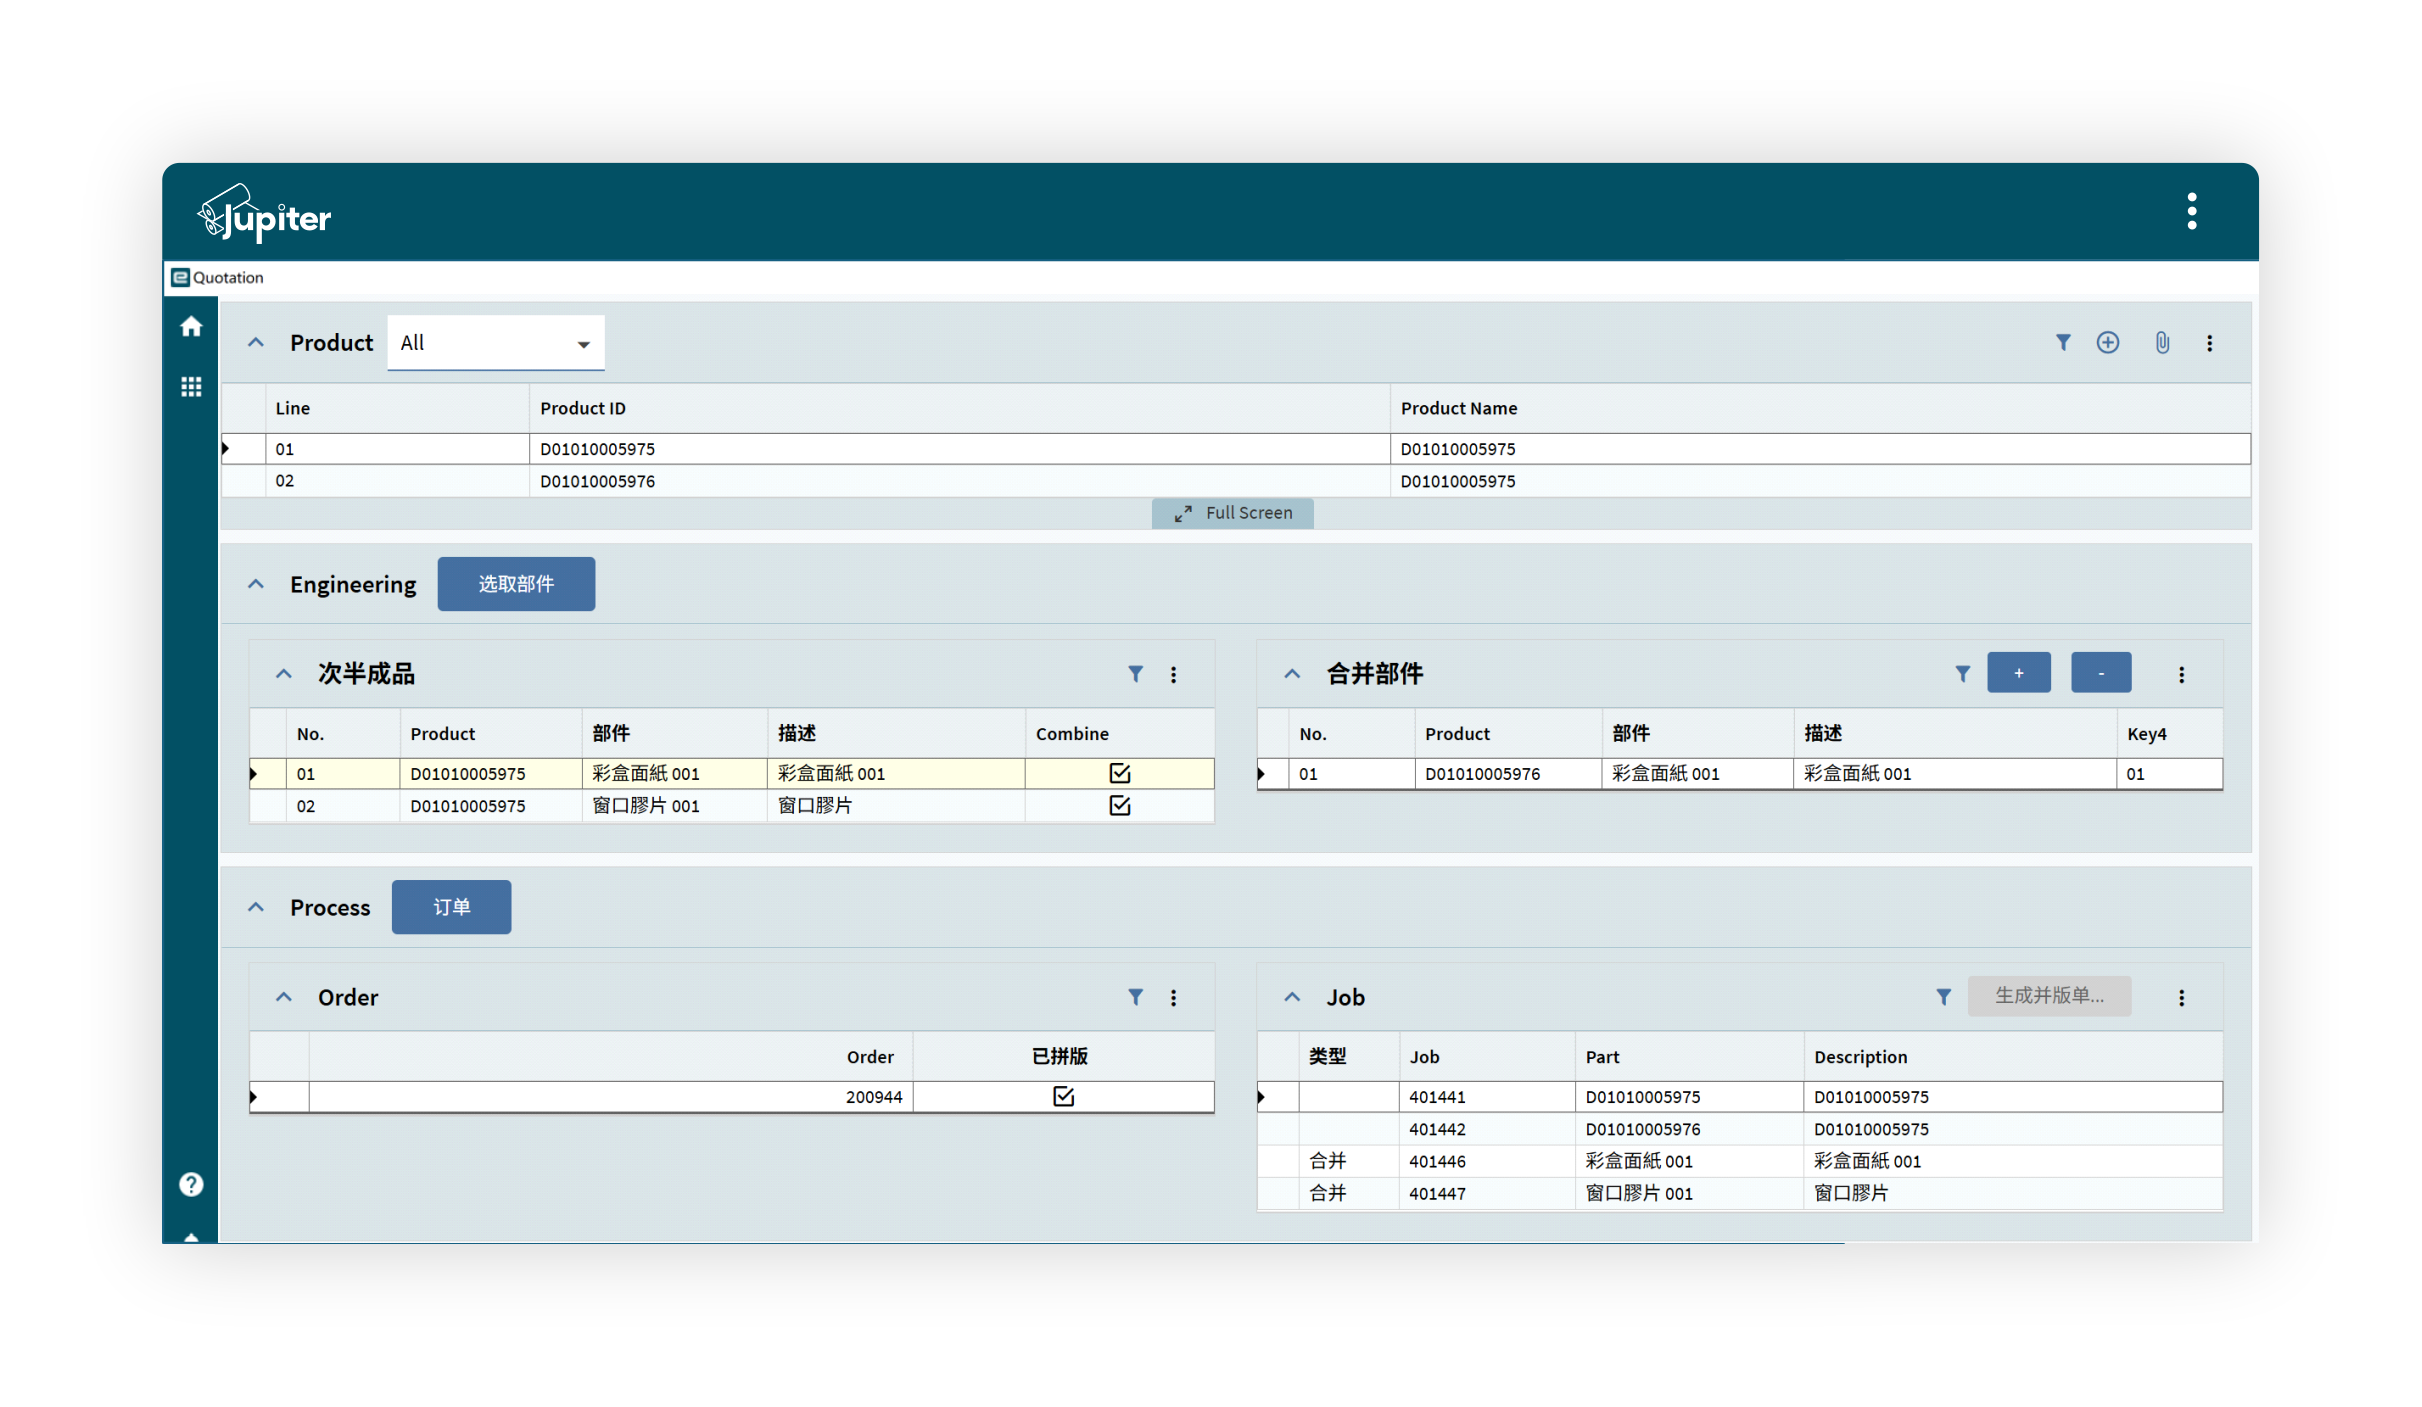The width and height of the screenshot is (2422, 1407).
Task: Open top-right vertical dots menu in header
Action: coord(2191,212)
